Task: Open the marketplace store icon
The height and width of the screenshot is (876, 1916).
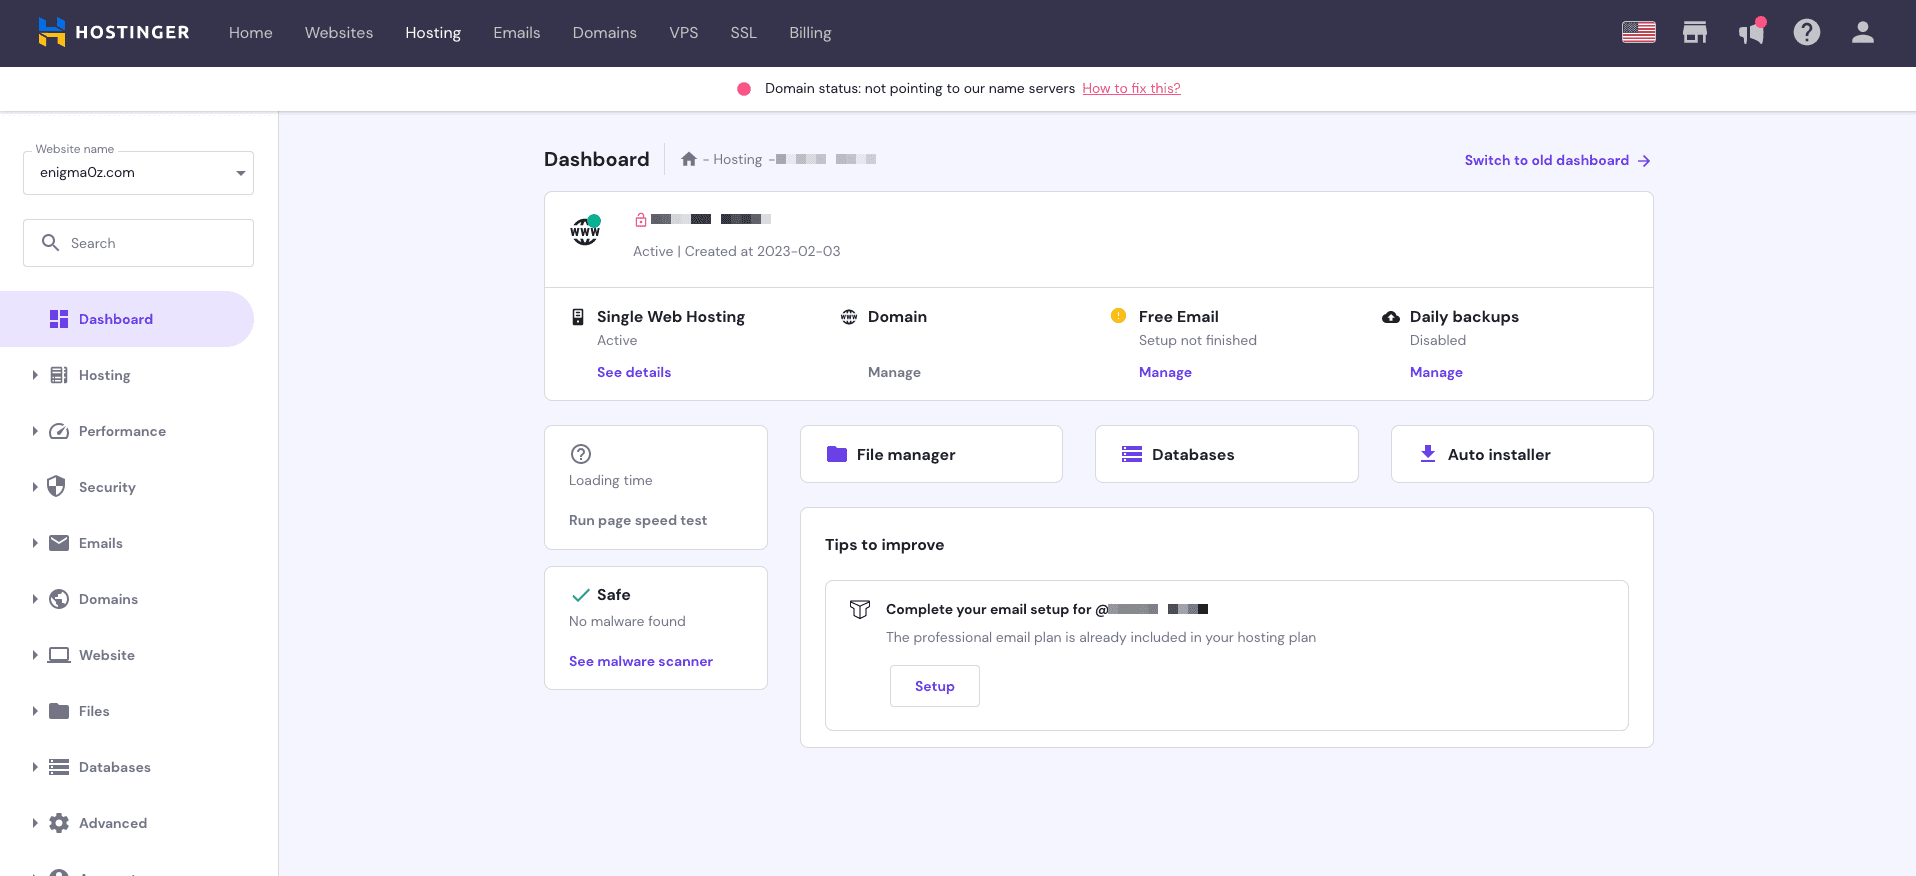Action: (x=1694, y=32)
